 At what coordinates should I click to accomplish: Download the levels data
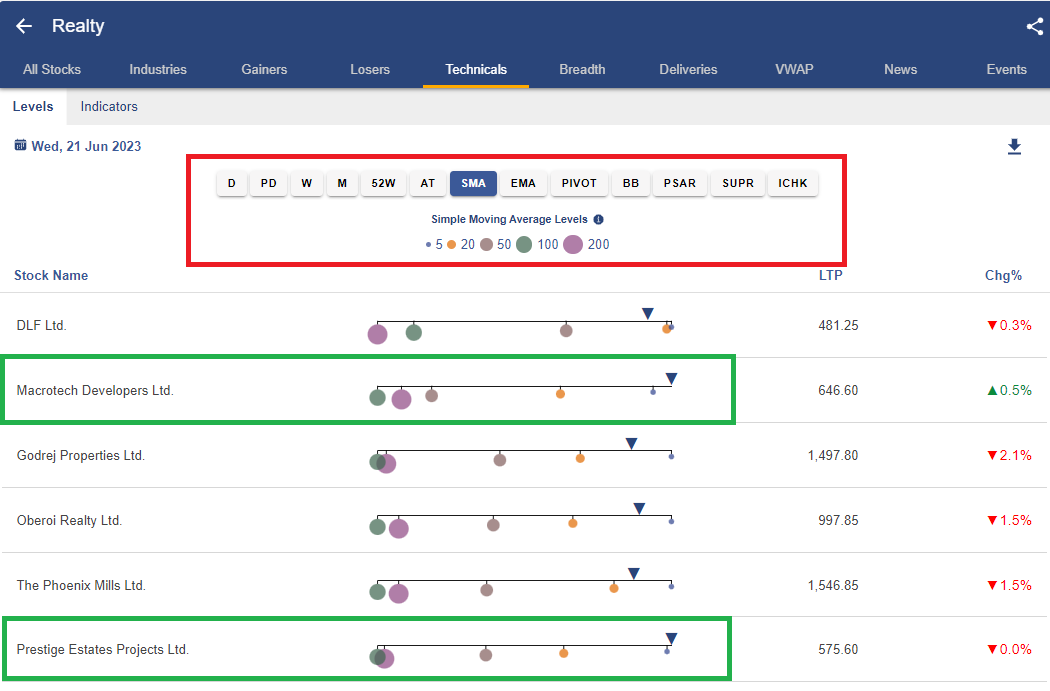click(1015, 147)
